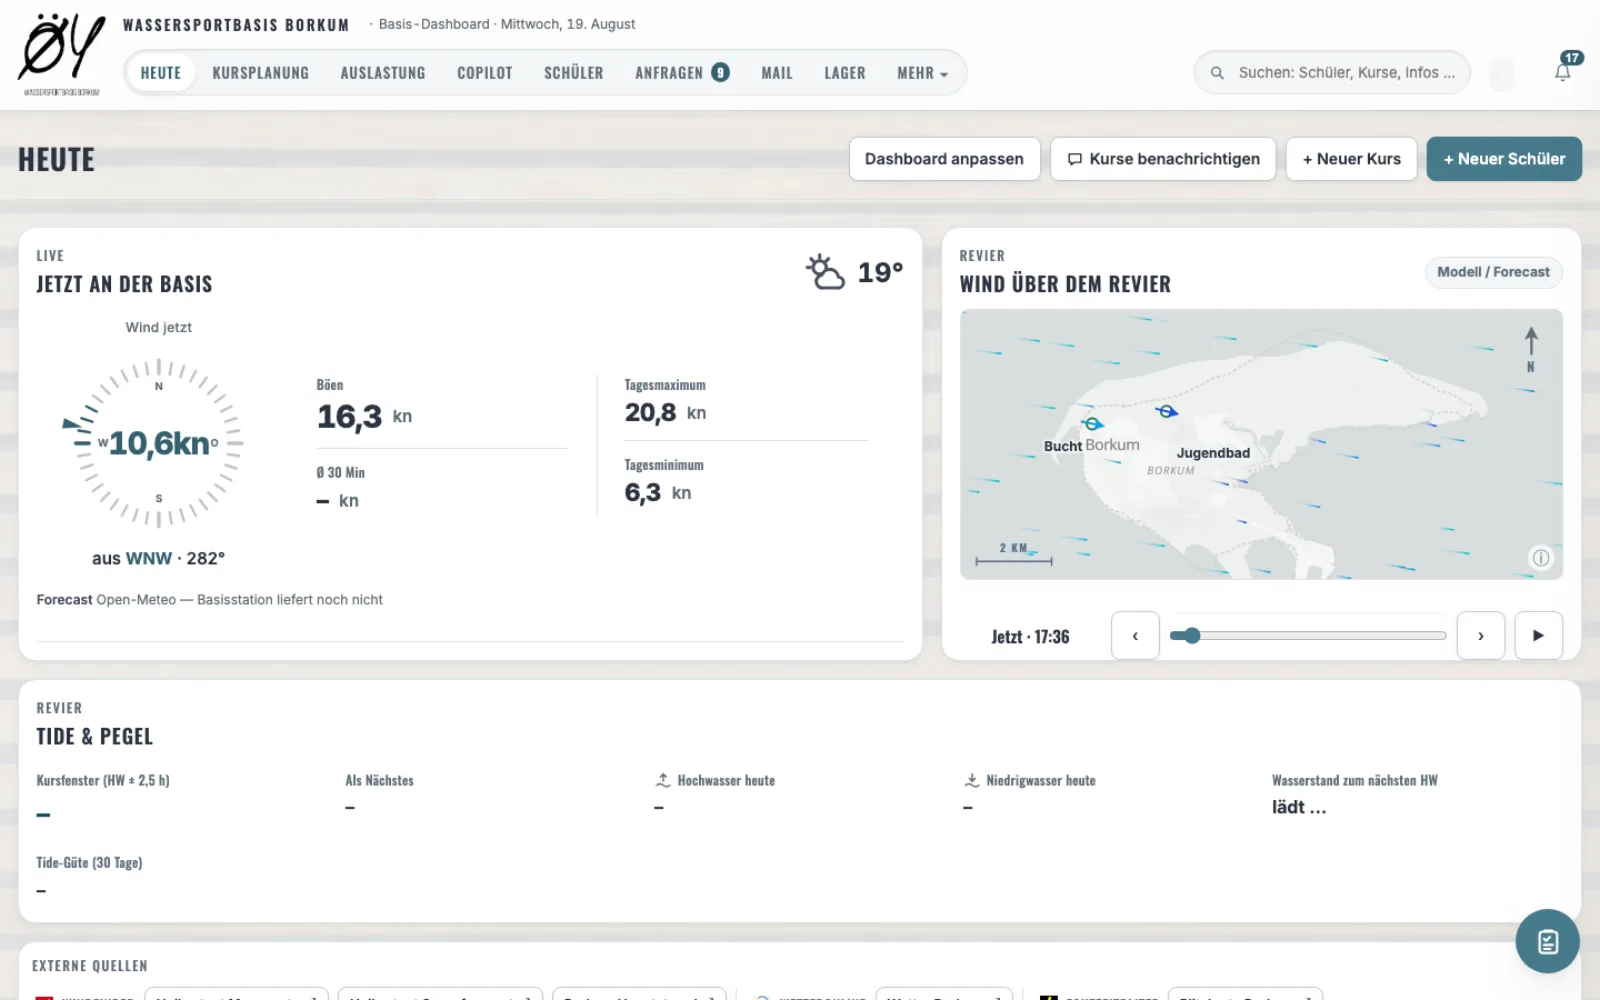Screen dimensions: 1600x1000
Task: Click the wind compass dial
Action: pyautogui.click(x=159, y=443)
